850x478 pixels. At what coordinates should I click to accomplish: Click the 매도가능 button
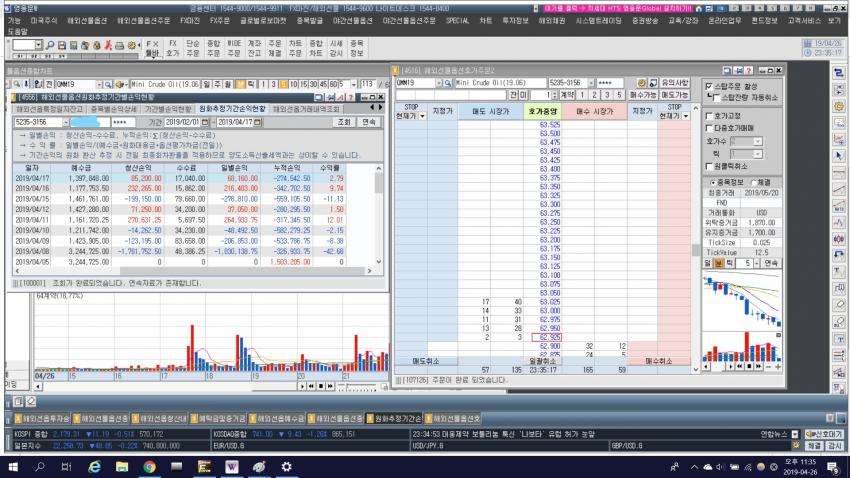674,95
